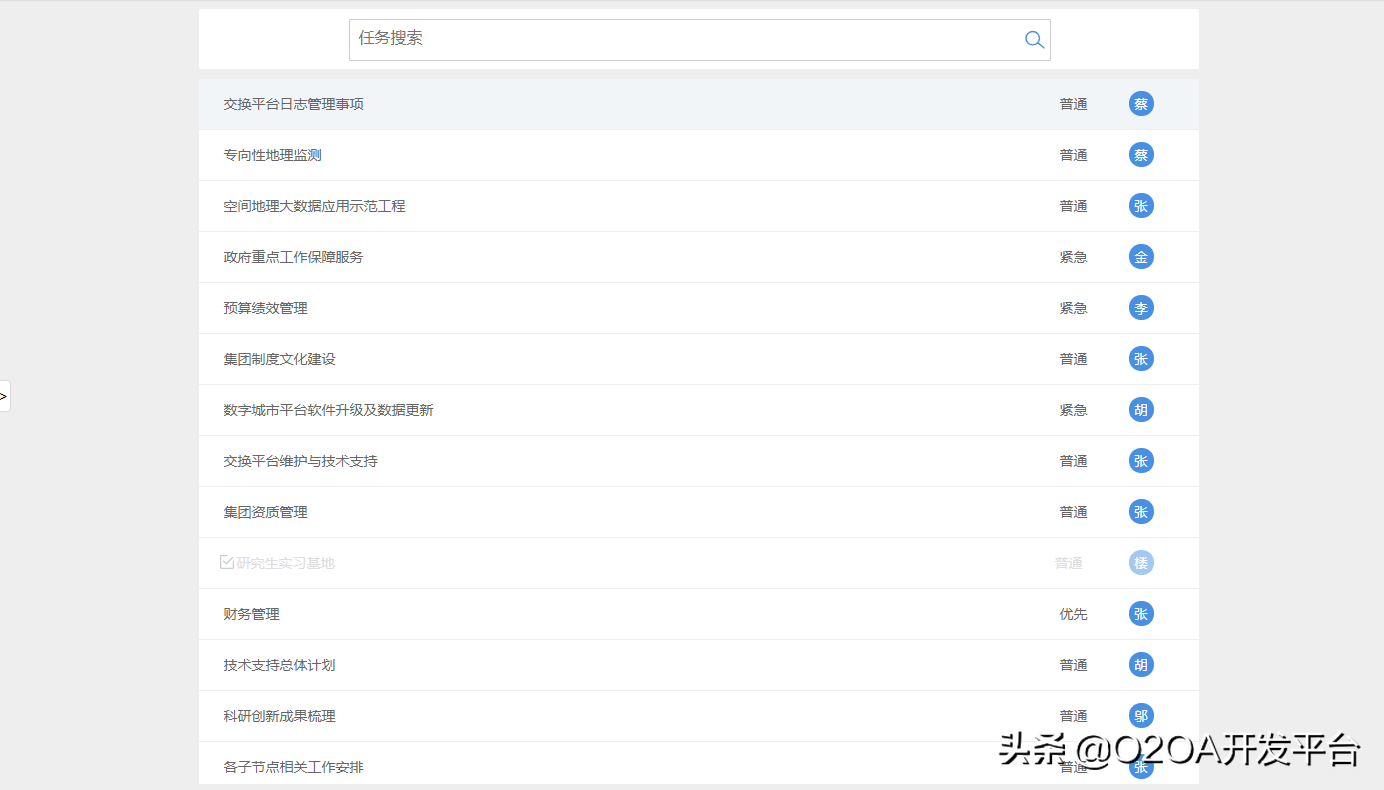The height and width of the screenshot is (790, 1384).
Task: Click 邹 avatar on 科研创新成果梳理 row
Action: (x=1141, y=715)
